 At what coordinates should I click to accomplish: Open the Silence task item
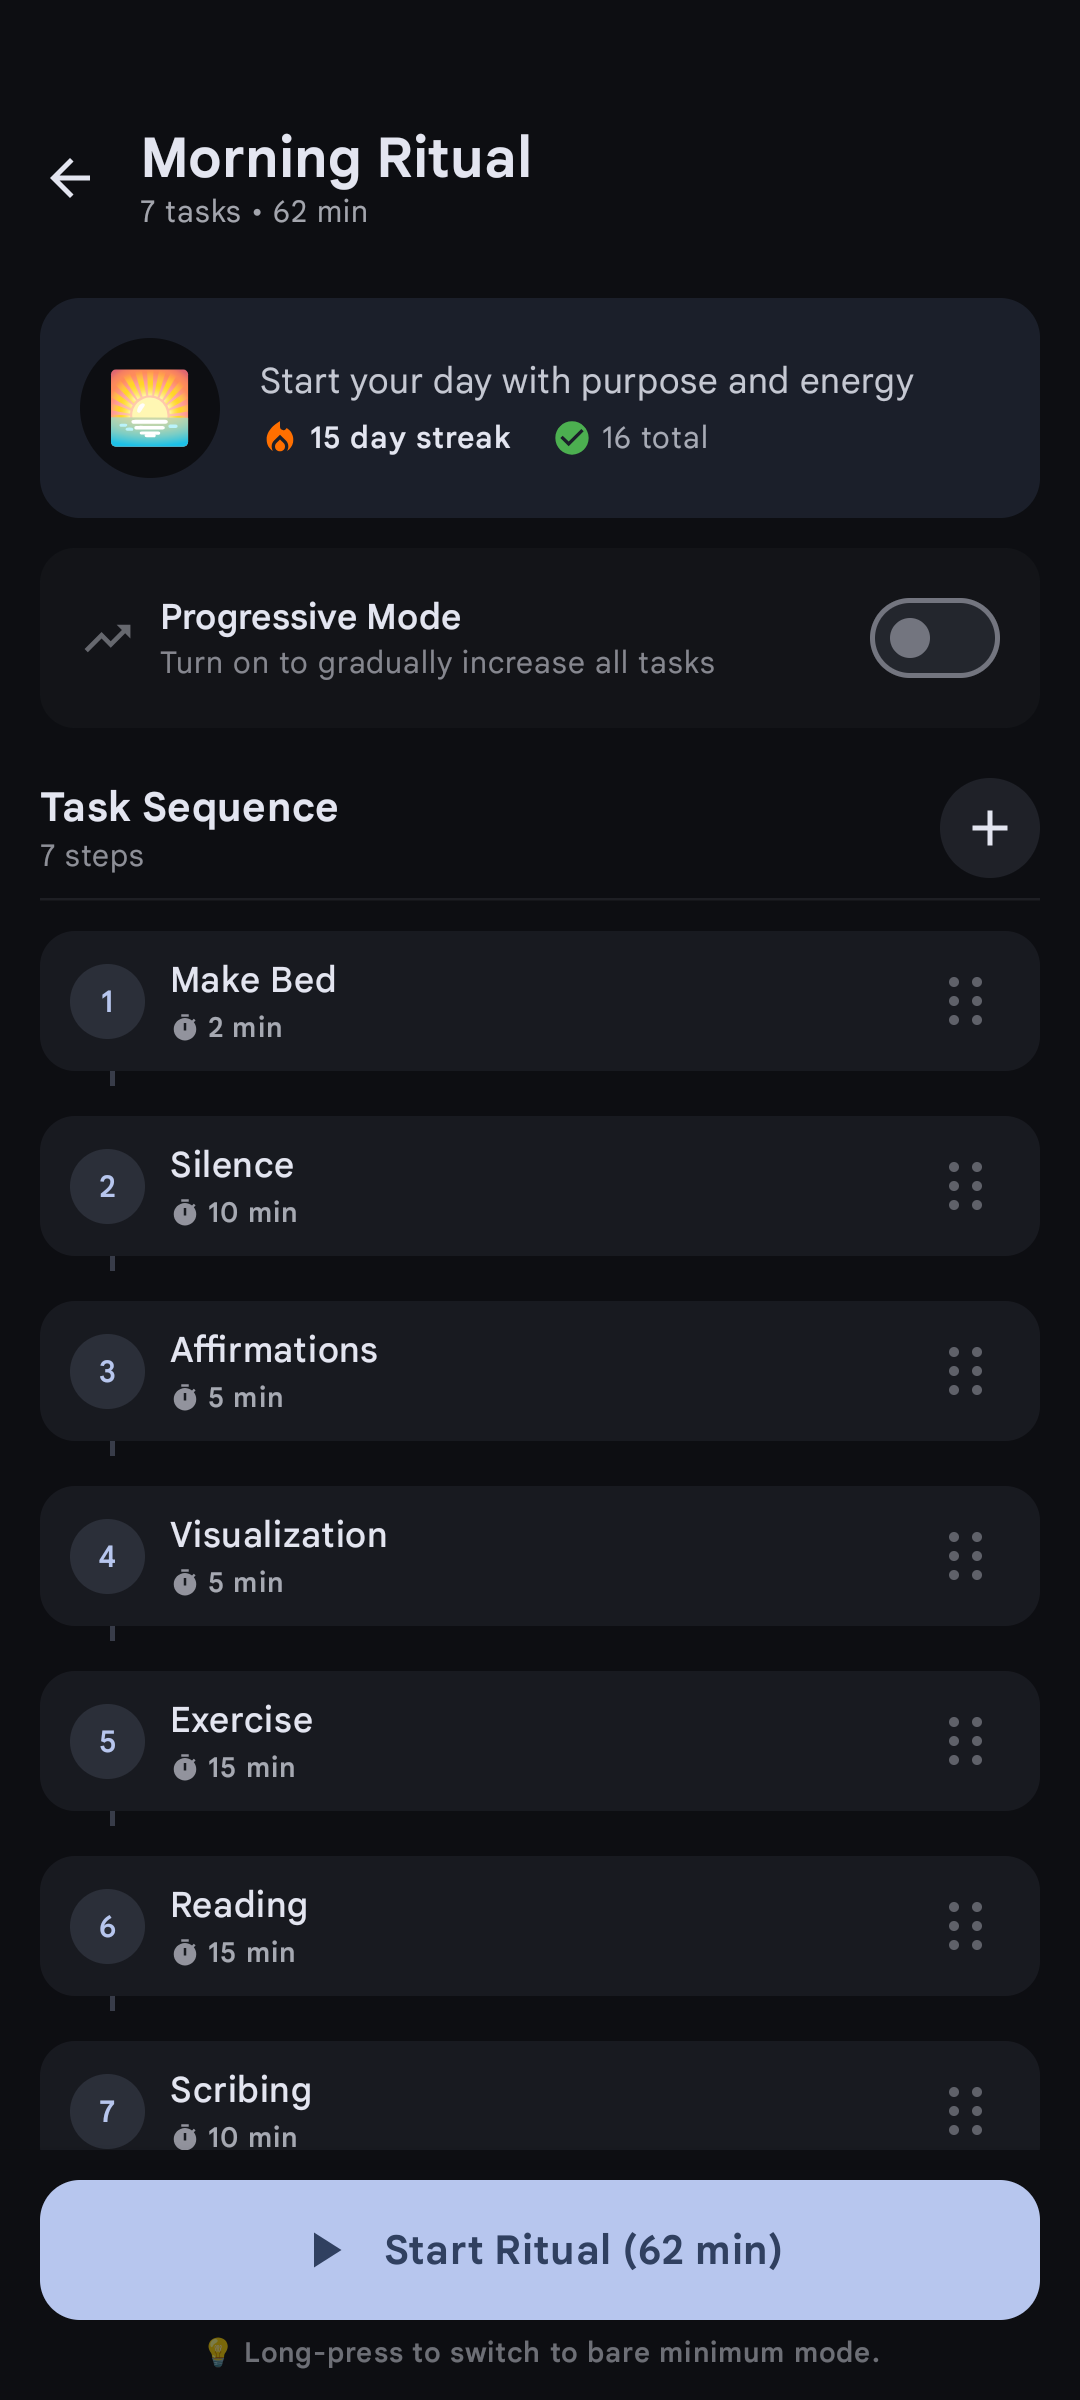pos(500,1186)
